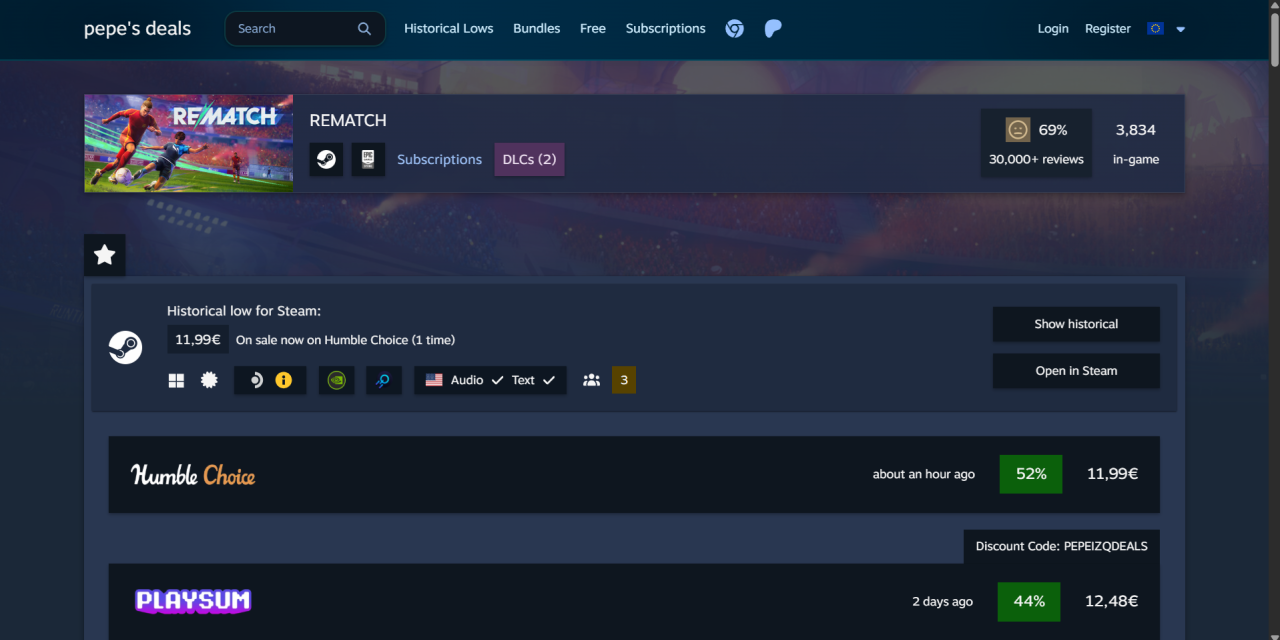Click the 52% discount badge
This screenshot has width=1280, height=640.
tap(1031, 474)
